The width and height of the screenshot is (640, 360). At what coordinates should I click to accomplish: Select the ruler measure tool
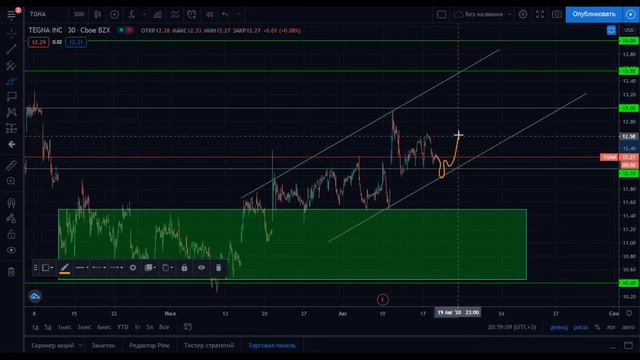11,165
